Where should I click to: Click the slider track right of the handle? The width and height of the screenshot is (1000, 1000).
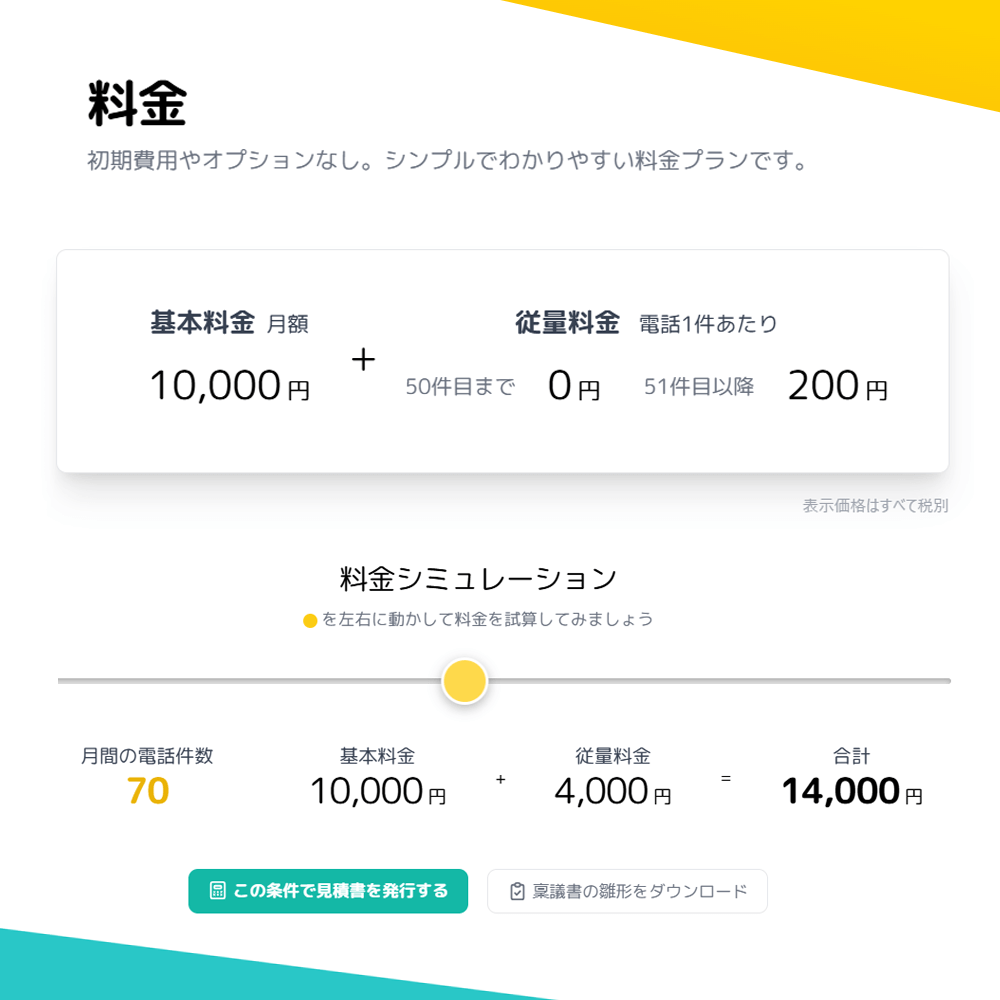(x=720, y=681)
